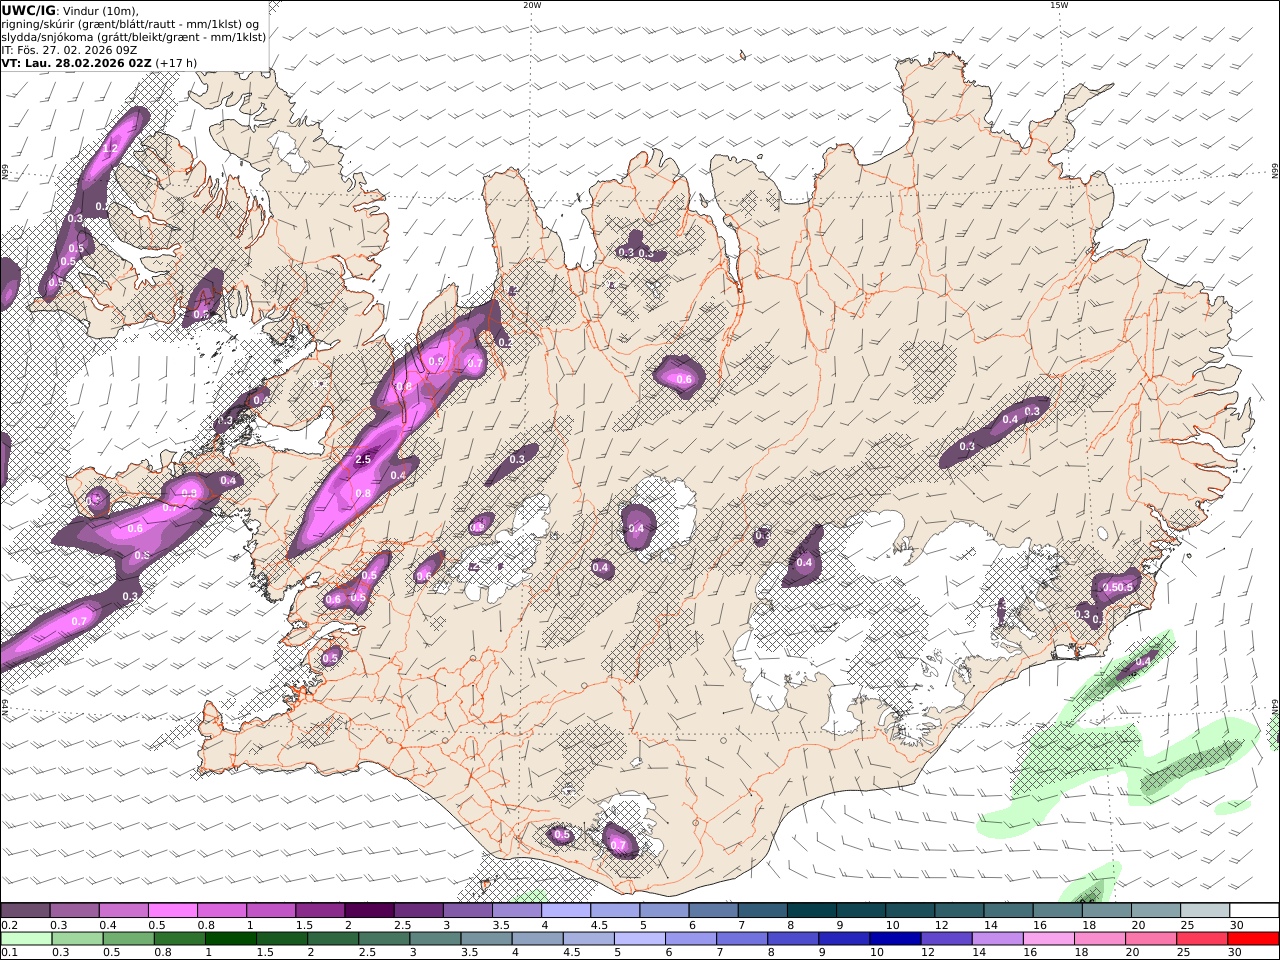Click the '20W' longitude label
Image resolution: width=1280 pixels, height=960 pixels.
532,5
